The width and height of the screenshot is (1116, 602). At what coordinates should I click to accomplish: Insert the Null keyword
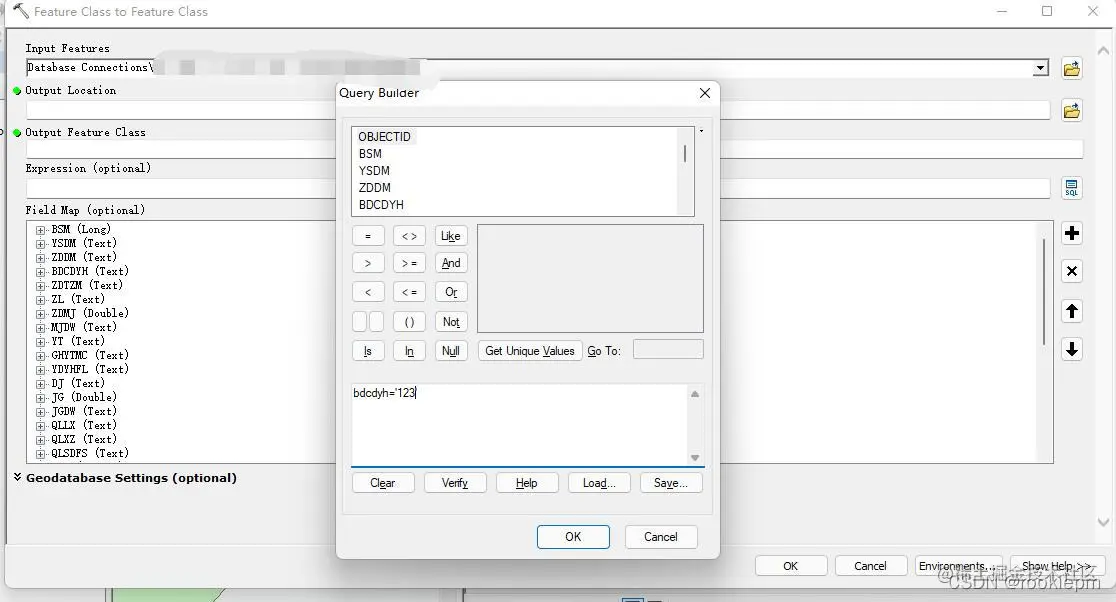click(451, 351)
